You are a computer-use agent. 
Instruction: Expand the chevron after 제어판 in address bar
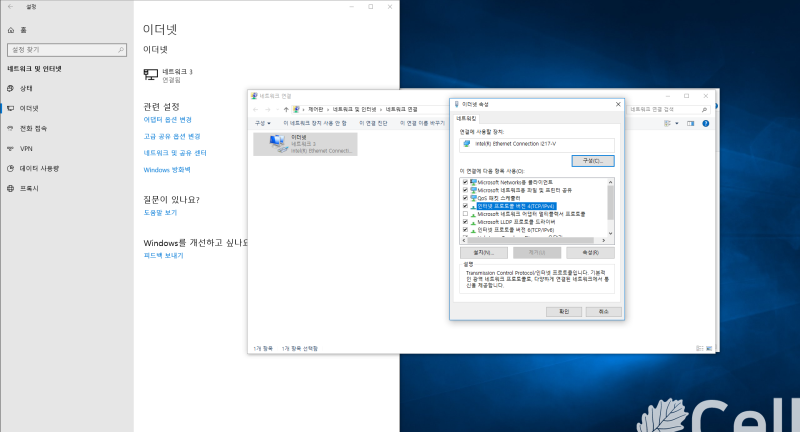[x=328, y=109]
